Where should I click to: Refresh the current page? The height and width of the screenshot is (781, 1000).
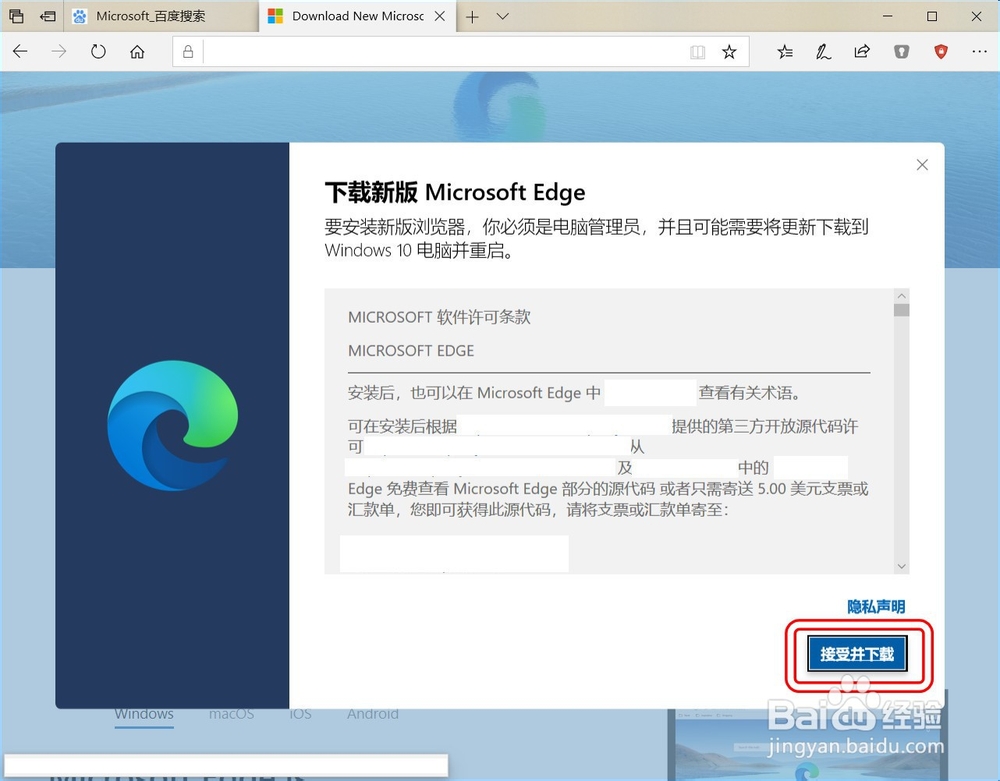click(98, 52)
